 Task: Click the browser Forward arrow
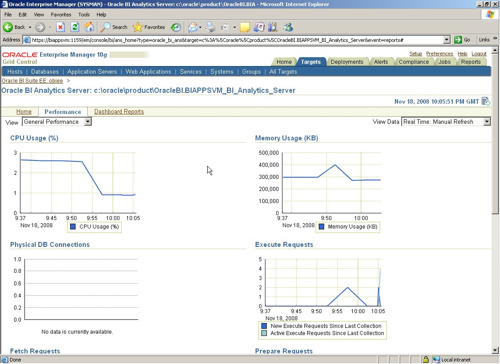click(40, 27)
